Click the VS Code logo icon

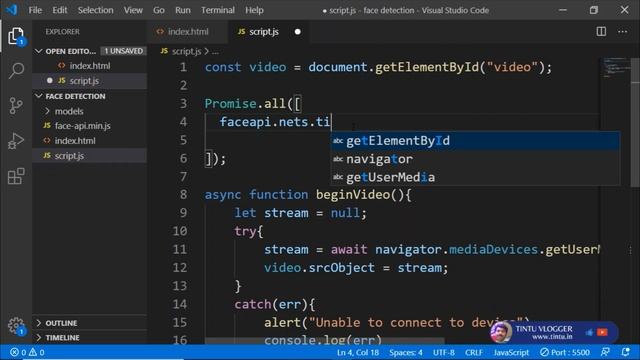(11, 10)
